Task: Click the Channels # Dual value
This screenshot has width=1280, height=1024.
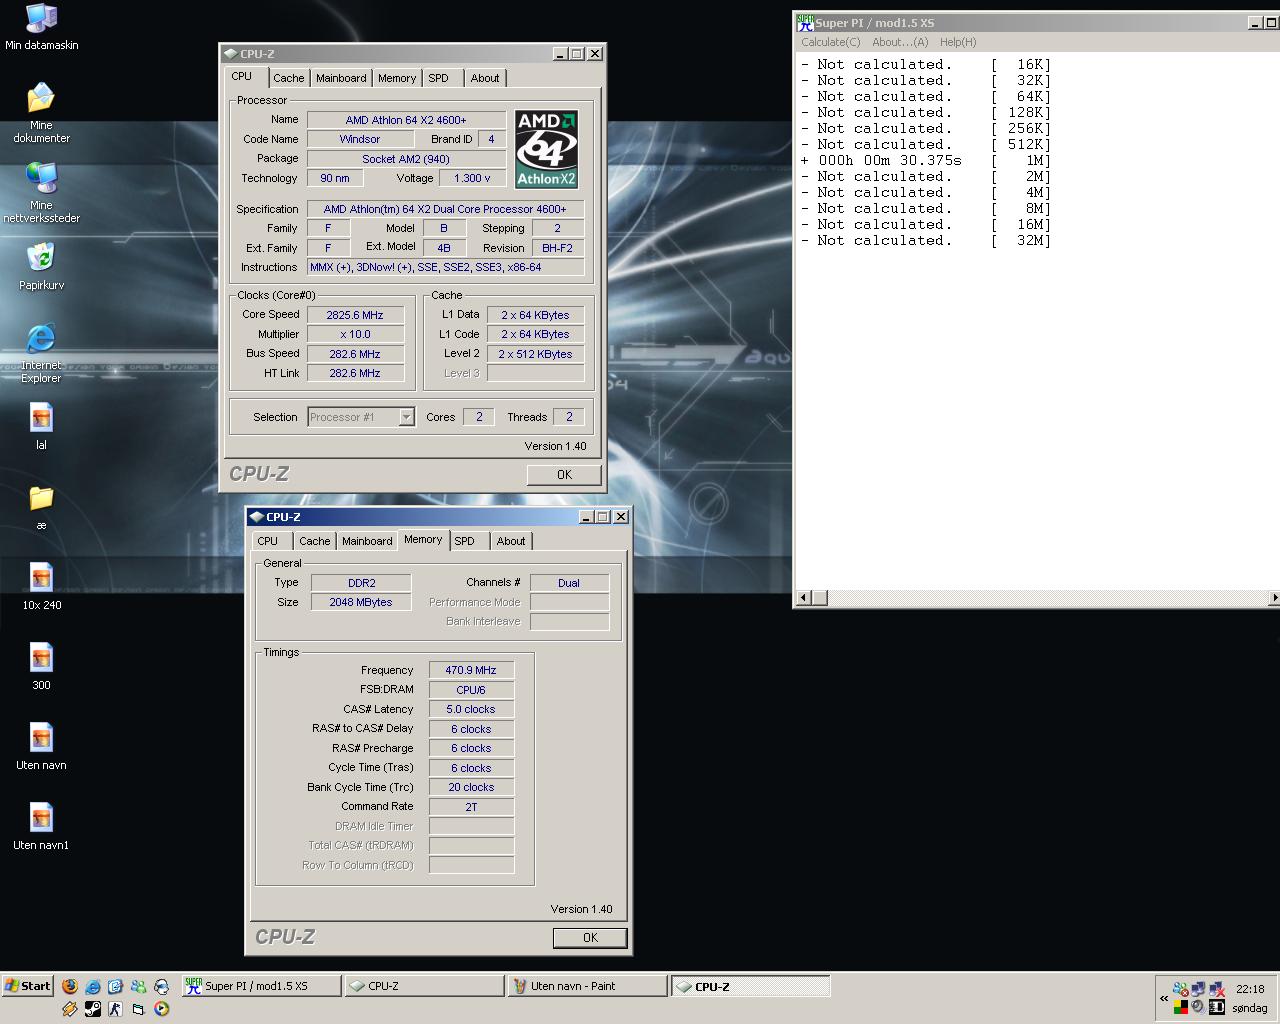Action: click(x=569, y=583)
